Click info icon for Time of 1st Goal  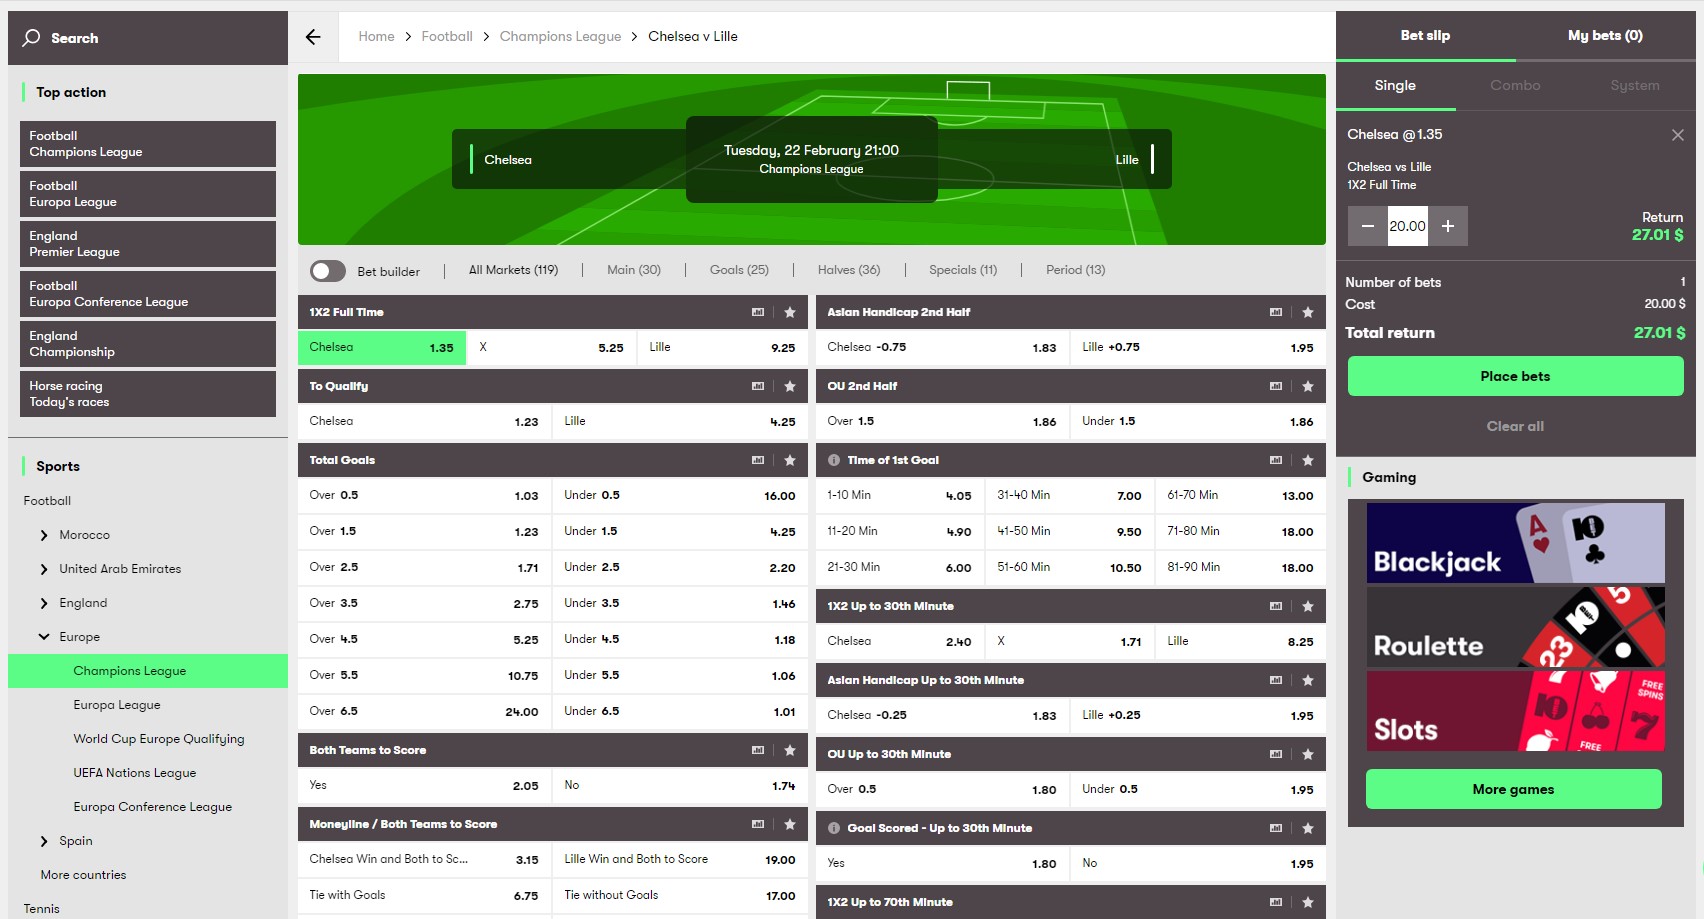click(834, 460)
